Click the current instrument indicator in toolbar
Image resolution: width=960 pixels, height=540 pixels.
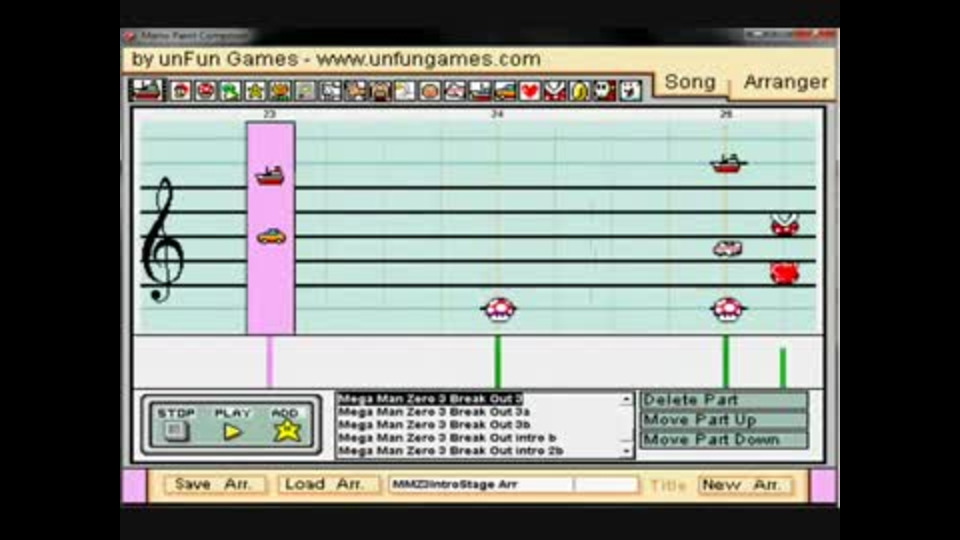coord(147,91)
